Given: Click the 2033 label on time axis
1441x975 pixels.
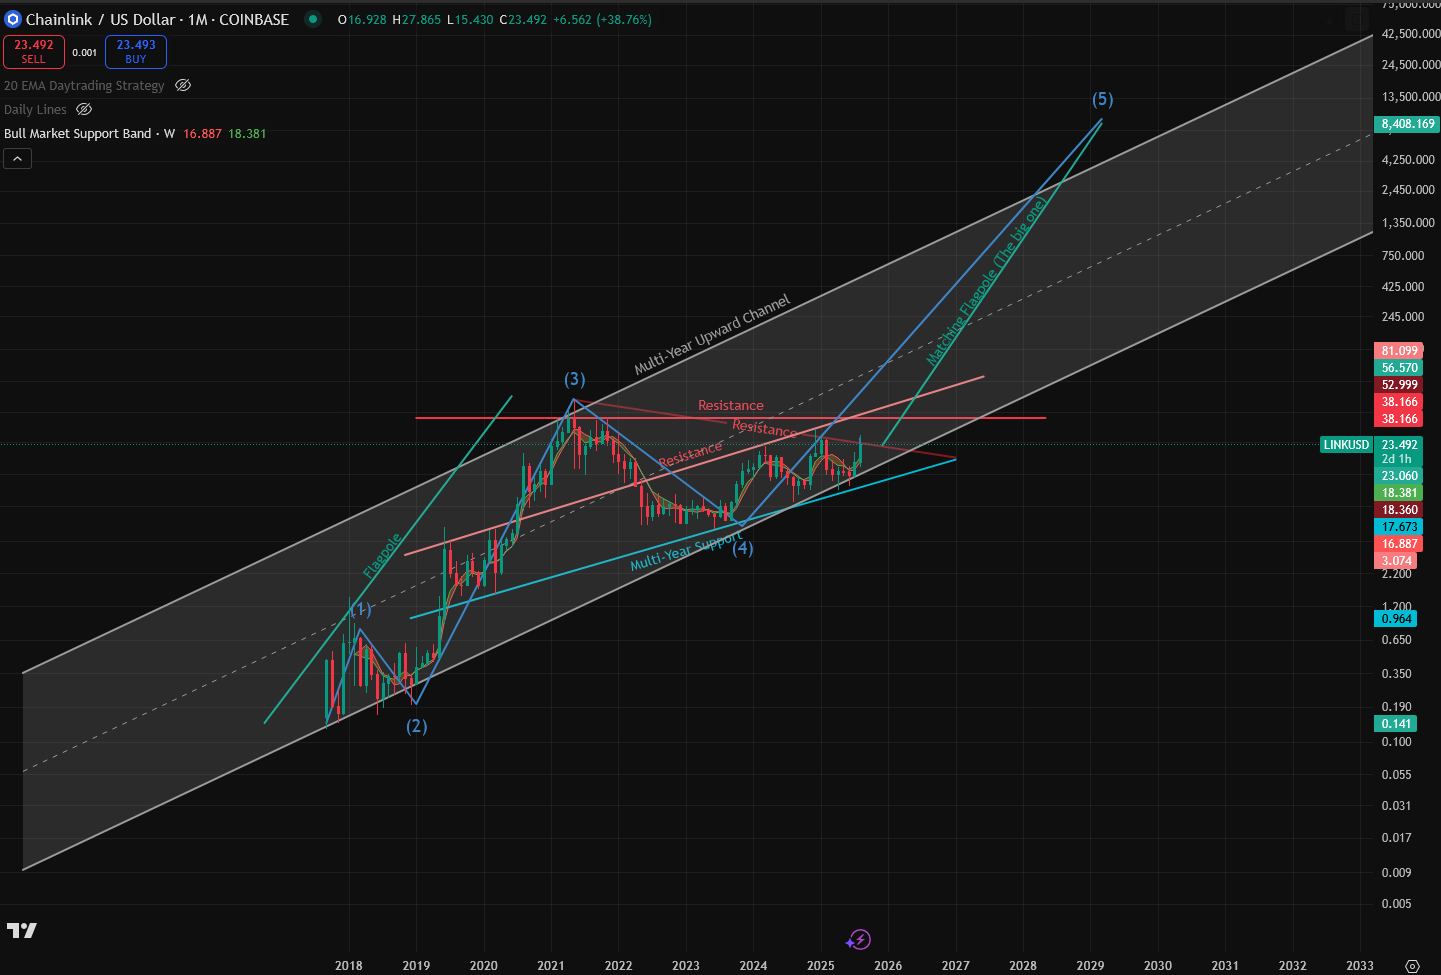Looking at the screenshot, I should tap(1360, 965).
